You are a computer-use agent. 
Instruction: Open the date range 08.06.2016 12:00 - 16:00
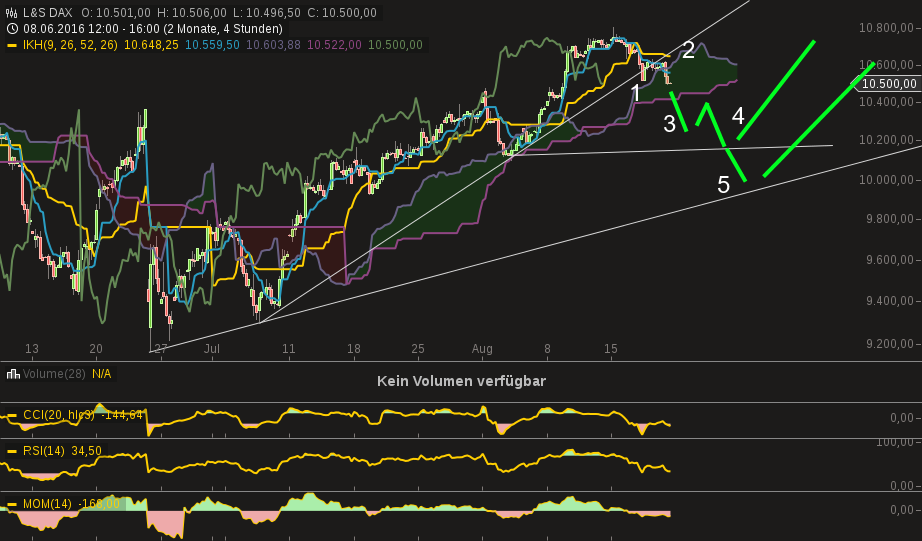(x=91, y=28)
